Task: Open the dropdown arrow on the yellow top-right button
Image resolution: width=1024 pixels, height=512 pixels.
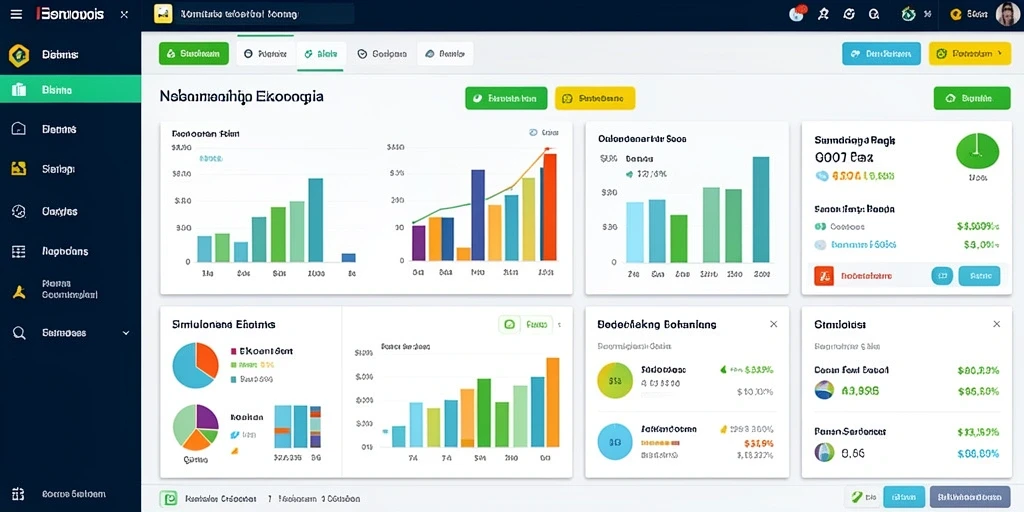Action: 999,54
